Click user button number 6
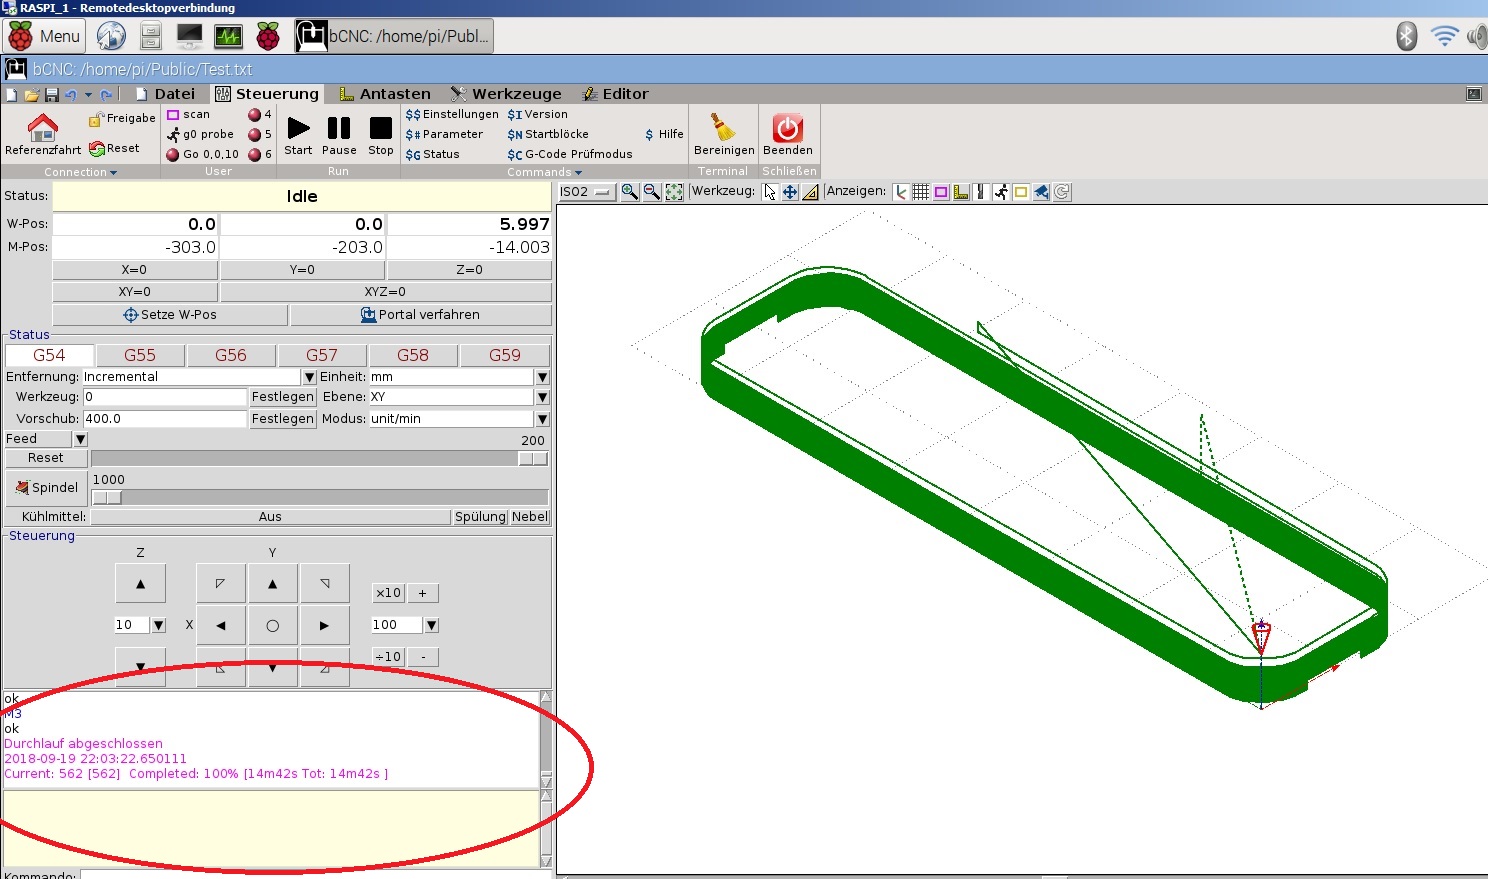Screen dimensions: 1488x879 (x=260, y=154)
